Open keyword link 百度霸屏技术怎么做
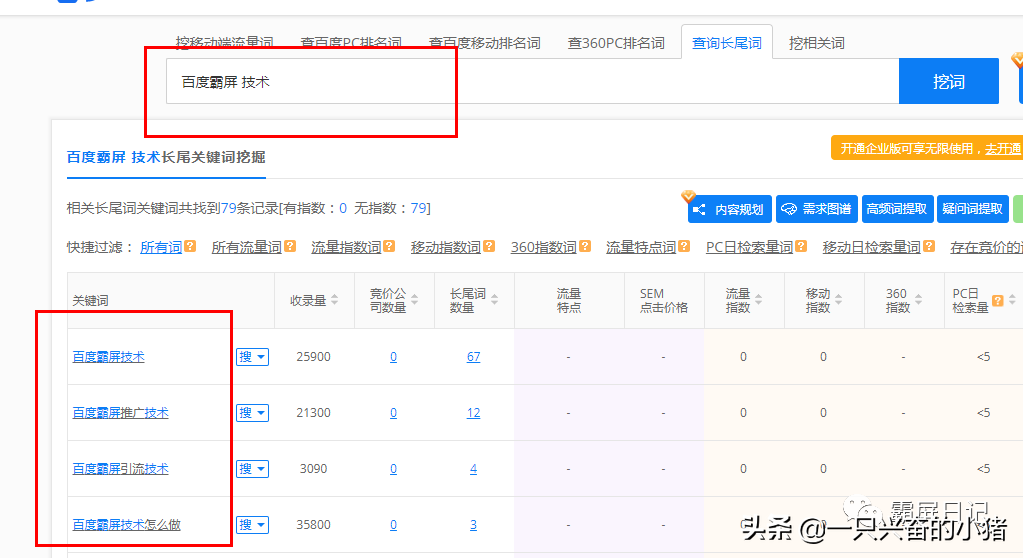This screenshot has width=1023, height=558. tap(126, 525)
